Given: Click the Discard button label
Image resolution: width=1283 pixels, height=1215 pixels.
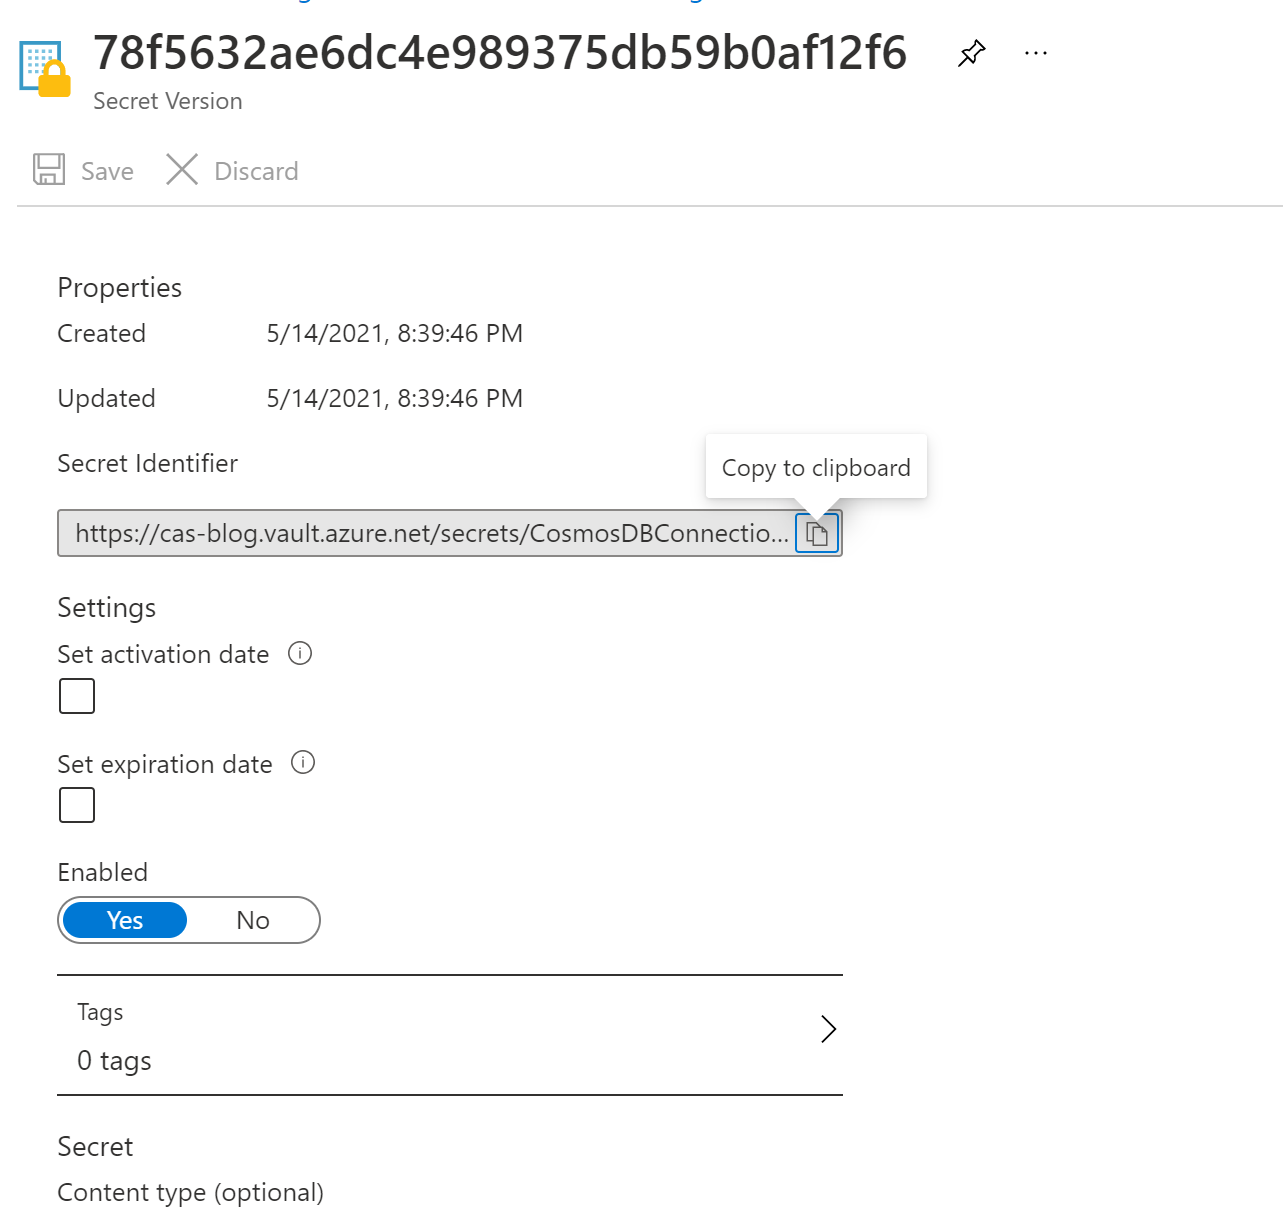Looking at the screenshot, I should coord(256,171).
